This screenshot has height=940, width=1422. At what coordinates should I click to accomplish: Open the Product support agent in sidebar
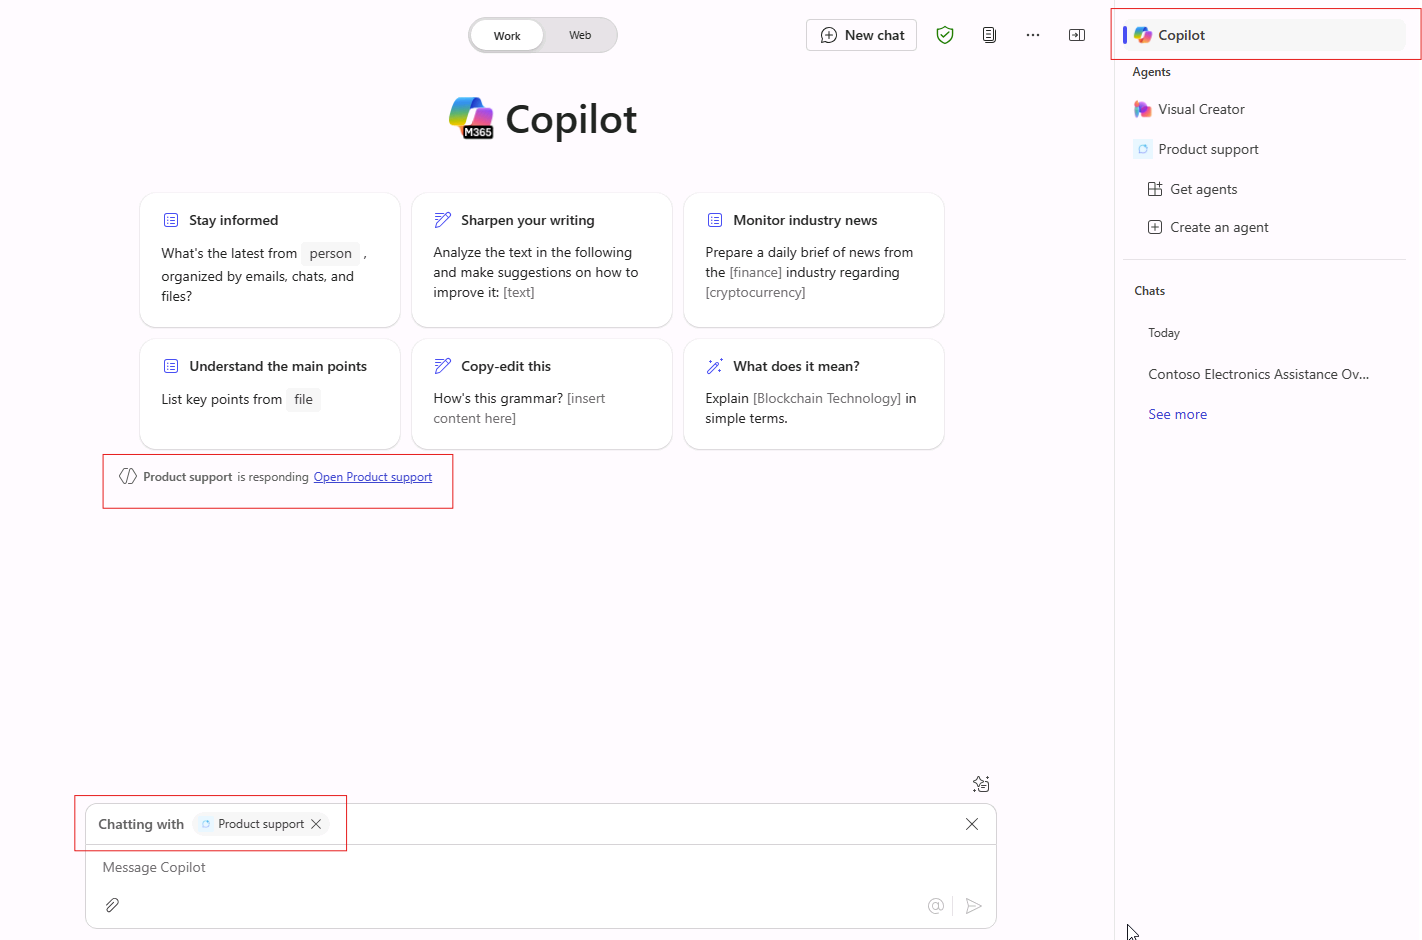coord(1208,149)
